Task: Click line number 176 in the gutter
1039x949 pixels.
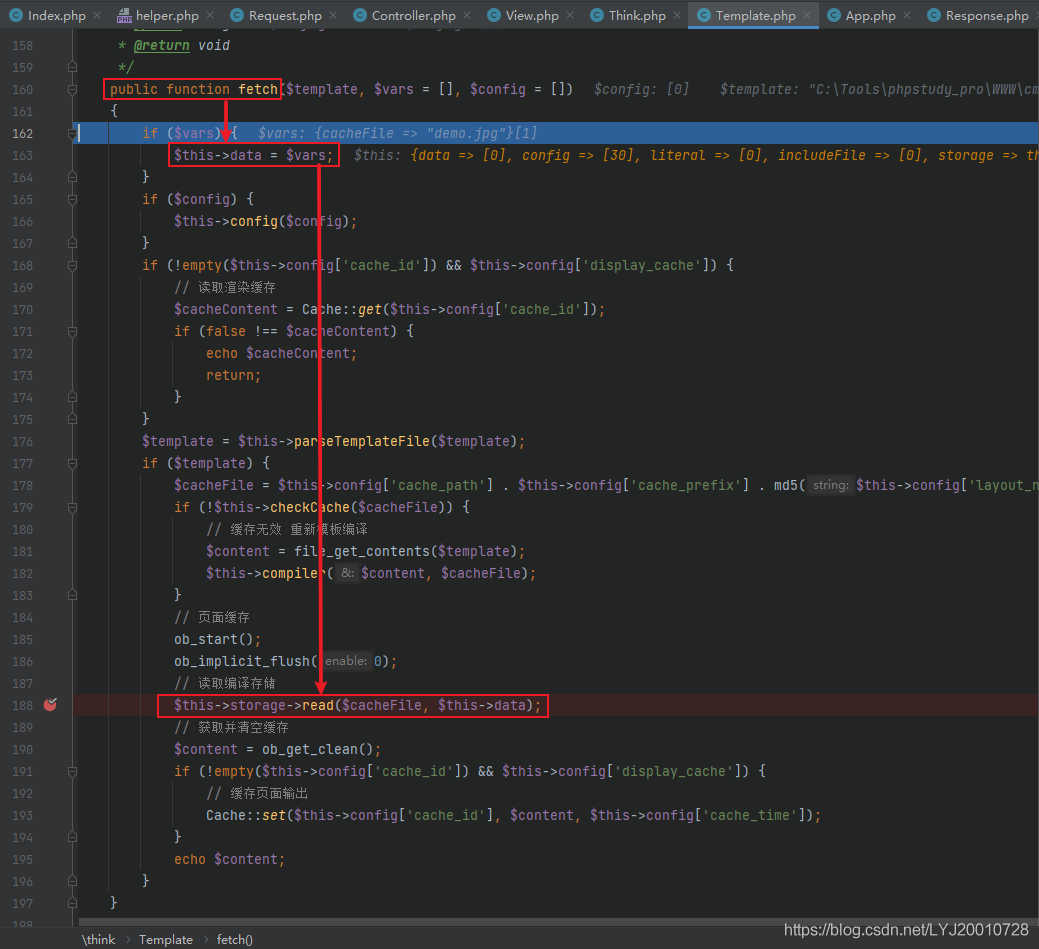Action: coord(23,441)
